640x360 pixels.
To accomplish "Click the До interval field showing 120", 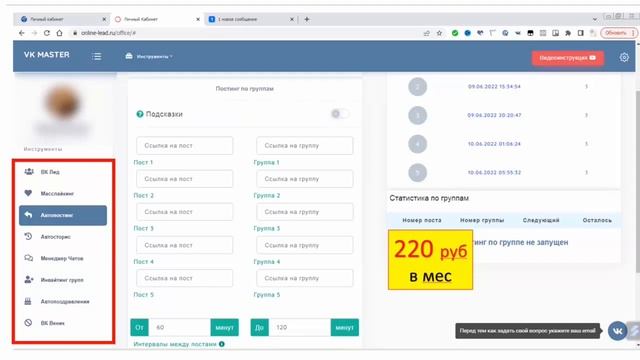I will [300, 327].
